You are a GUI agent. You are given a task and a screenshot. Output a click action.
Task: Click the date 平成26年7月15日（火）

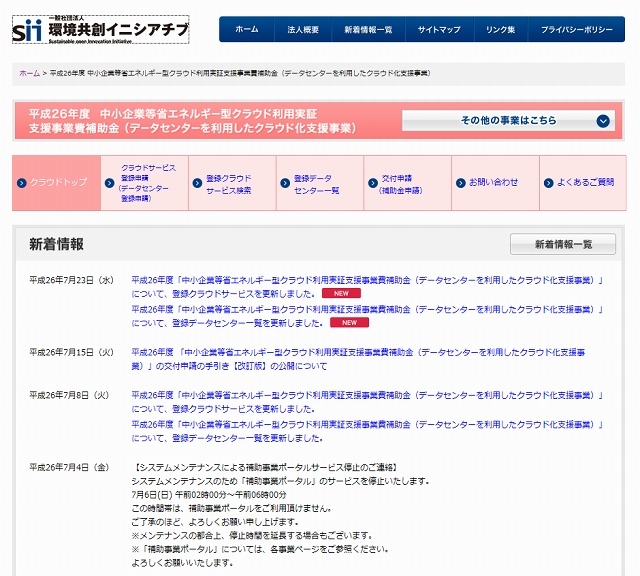[x=72, y=352]
